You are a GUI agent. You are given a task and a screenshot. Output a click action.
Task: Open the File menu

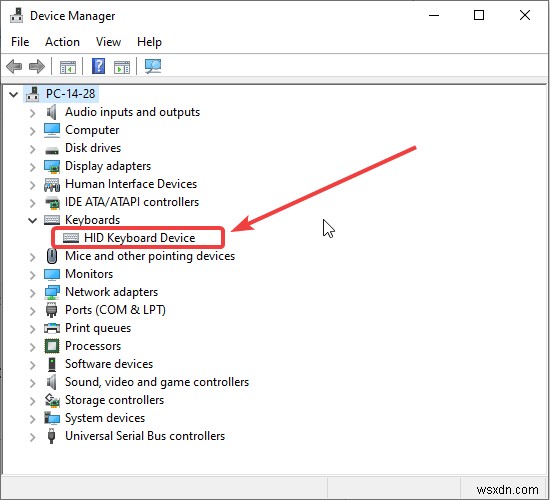(20, 42)
